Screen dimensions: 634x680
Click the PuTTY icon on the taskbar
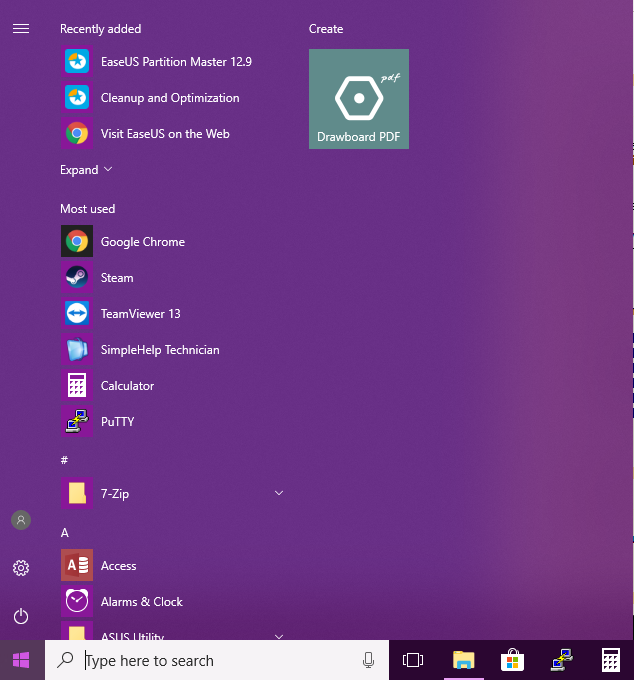tap(562, 660)
